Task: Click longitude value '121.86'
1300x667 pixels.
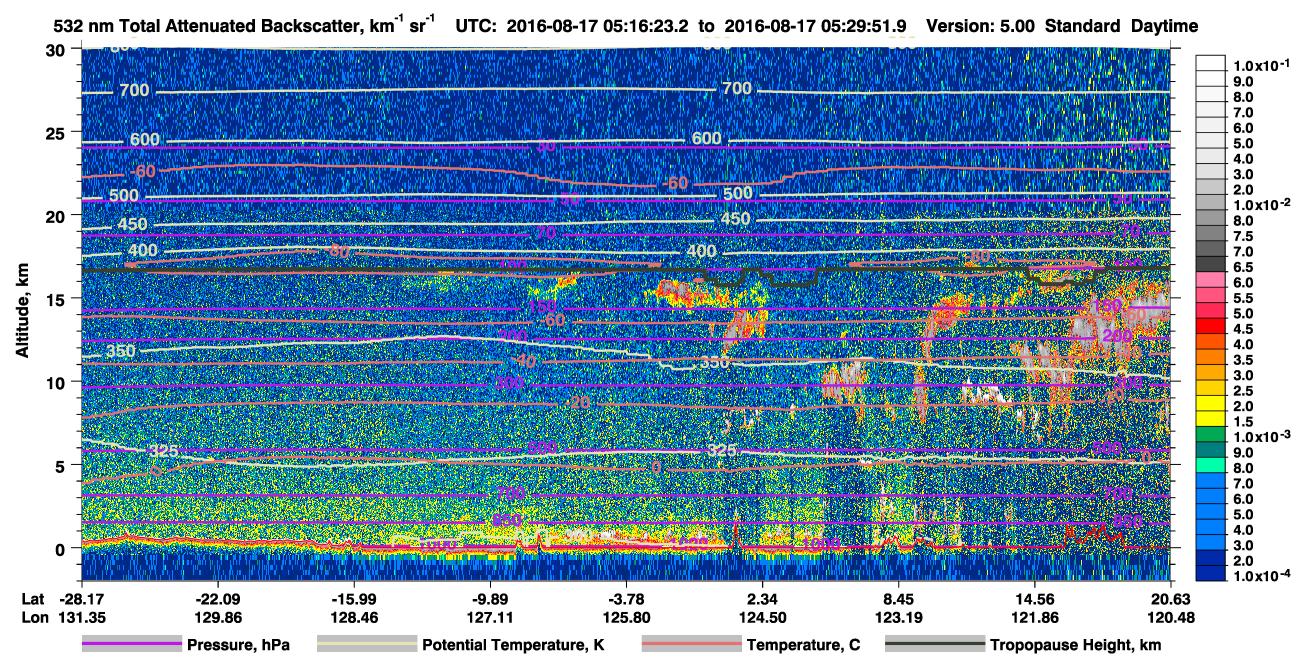Action: (1035, 617)
